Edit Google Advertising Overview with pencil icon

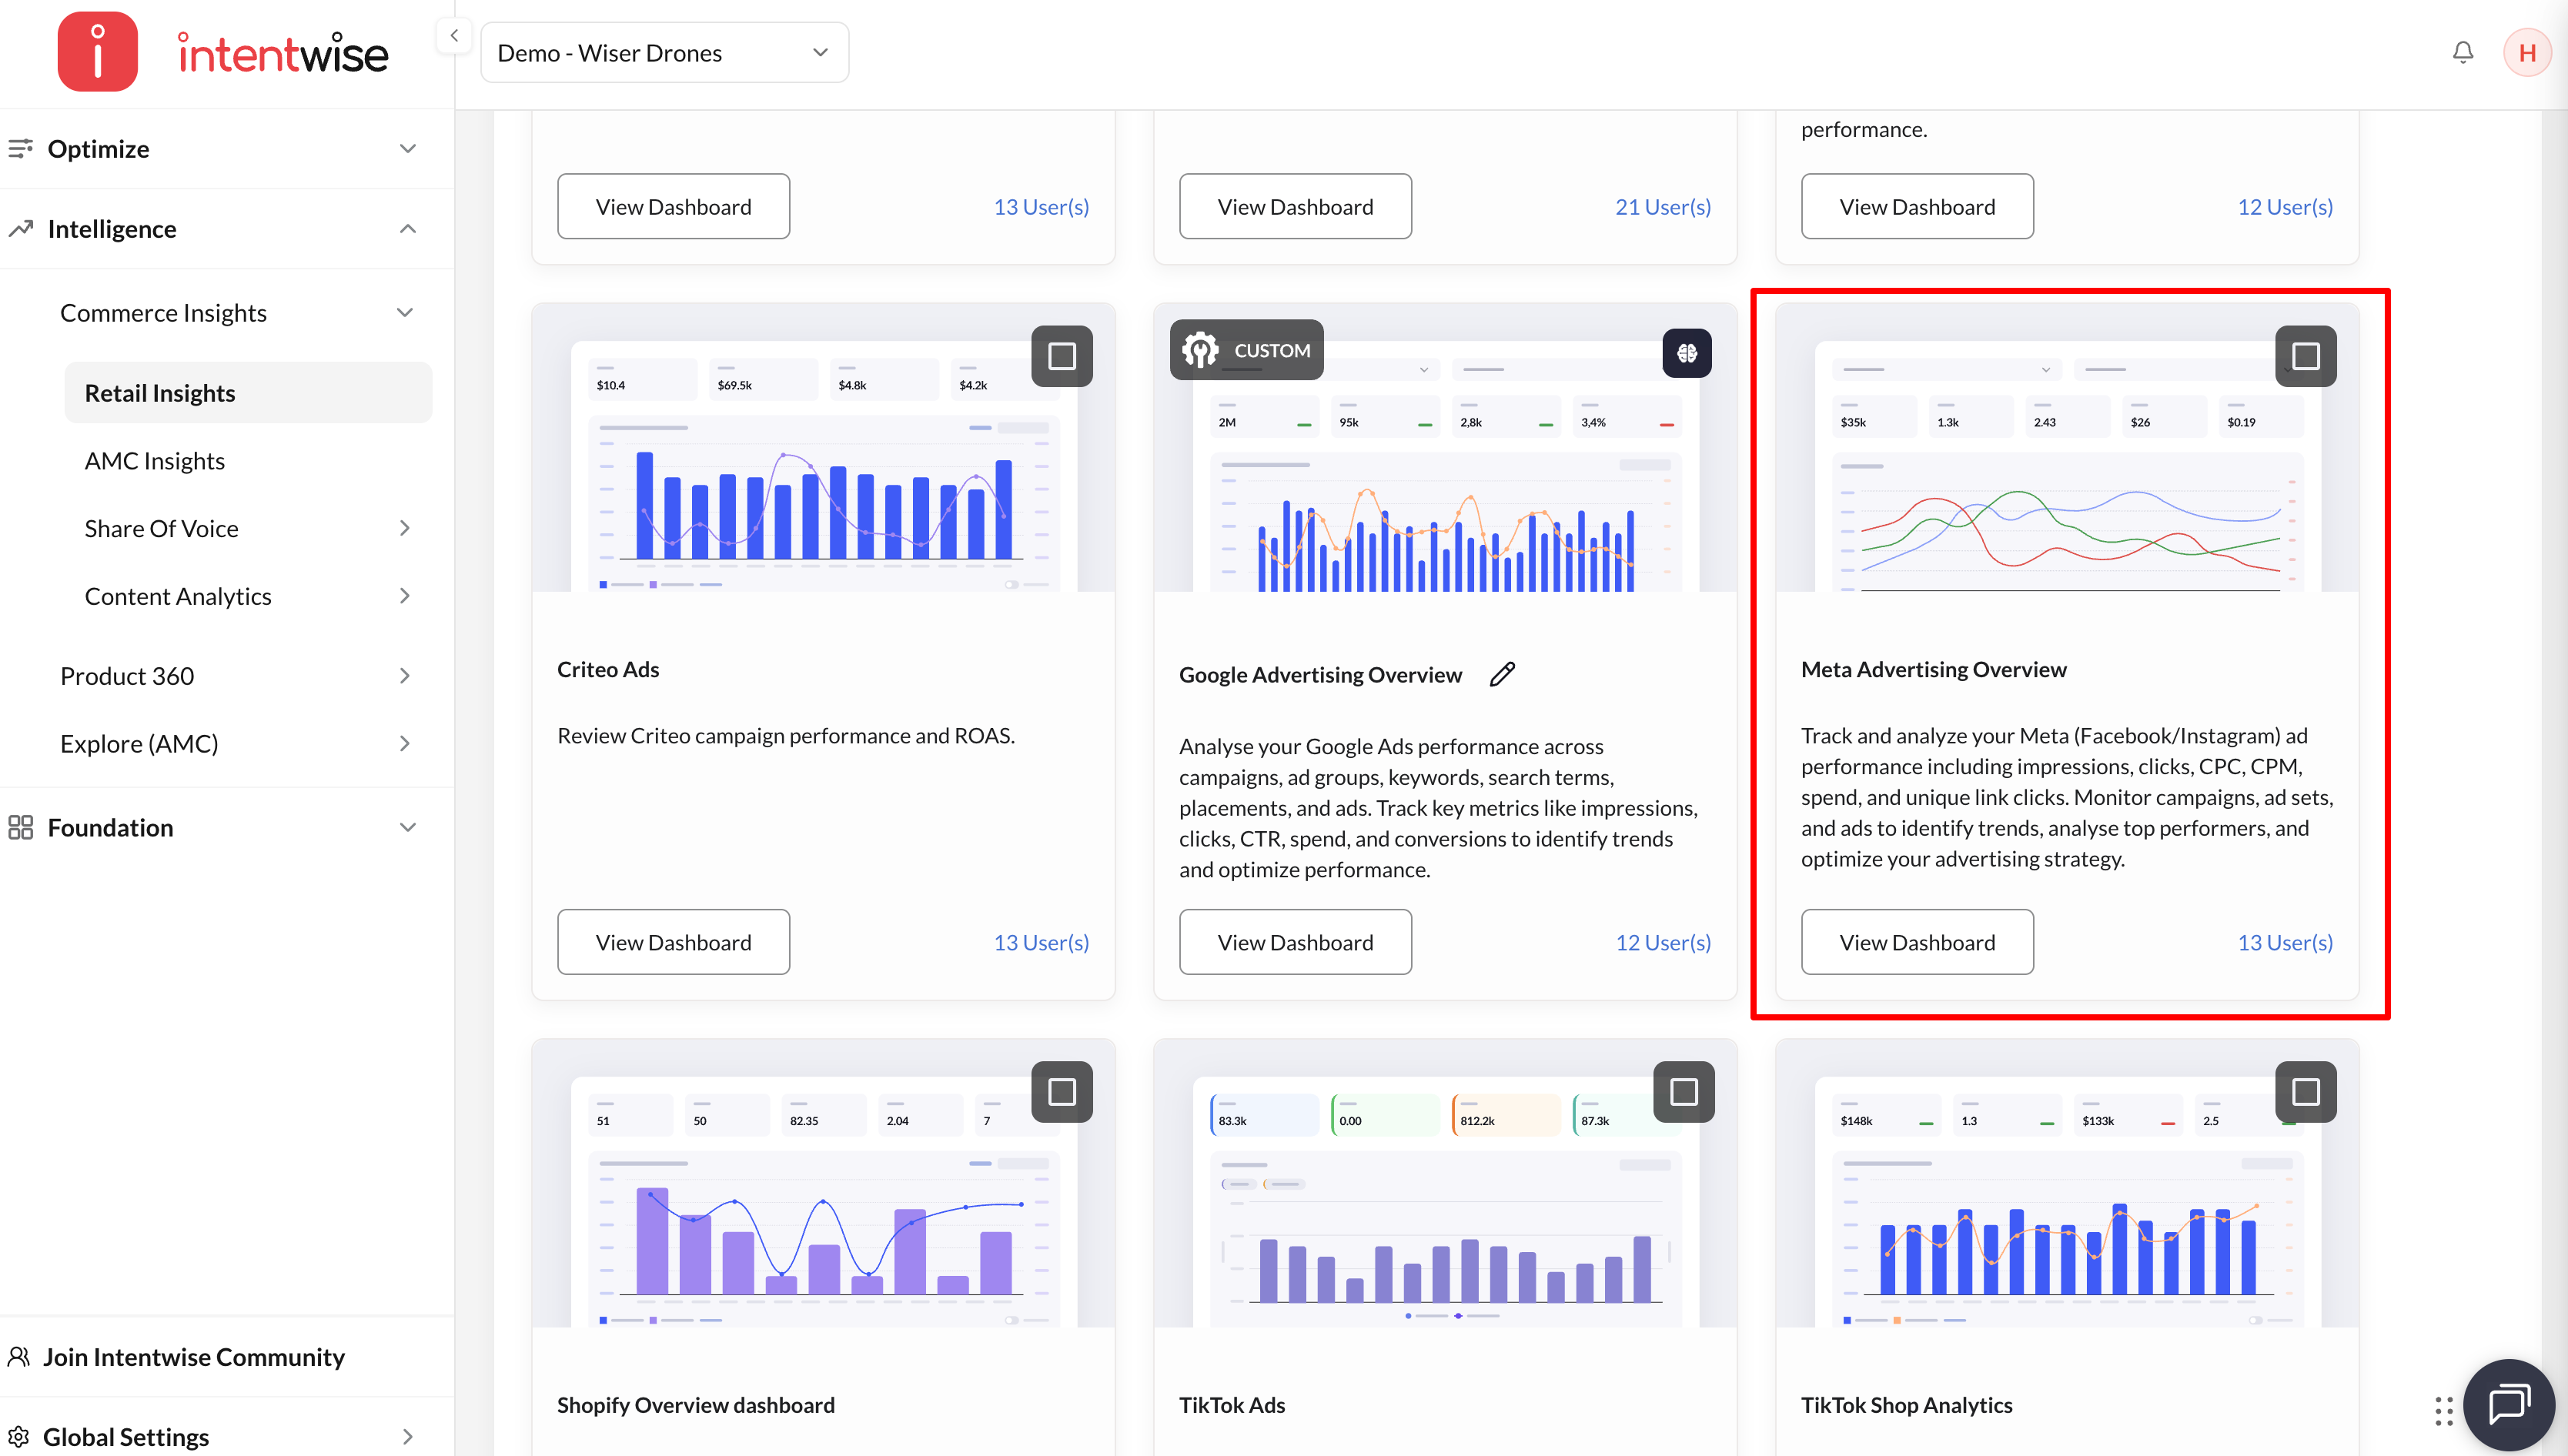[x=1502, y=675]
